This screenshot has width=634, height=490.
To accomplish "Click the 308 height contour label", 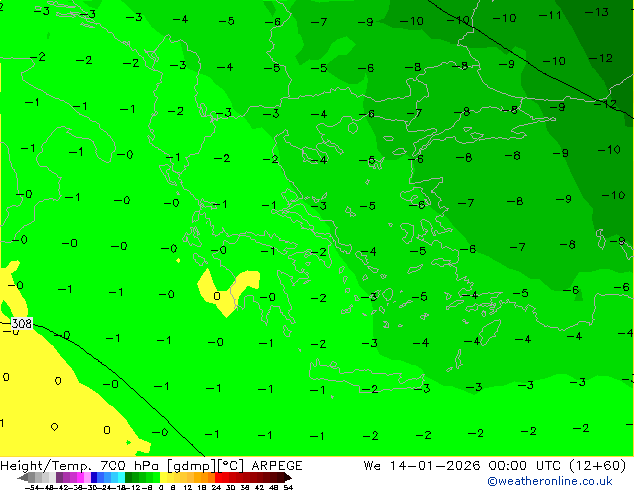I will coord(21,323).
